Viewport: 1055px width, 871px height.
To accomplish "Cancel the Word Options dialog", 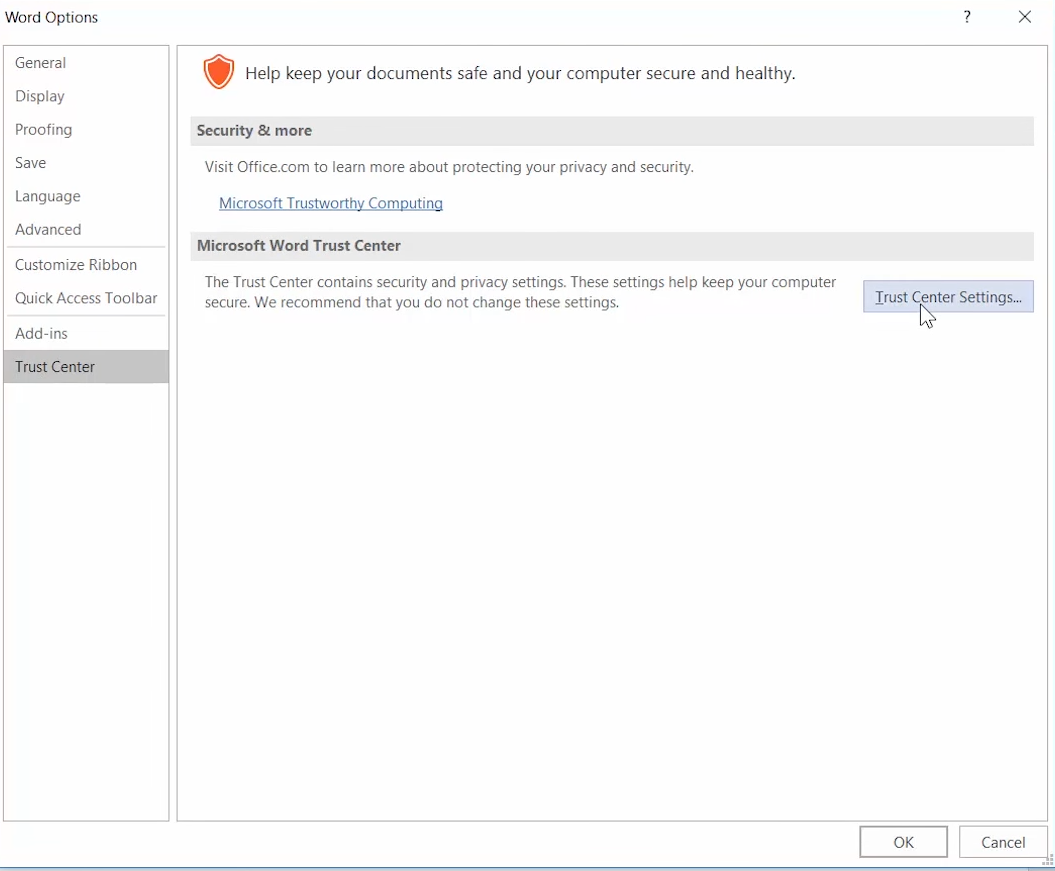I will [x=1003, y=842].
